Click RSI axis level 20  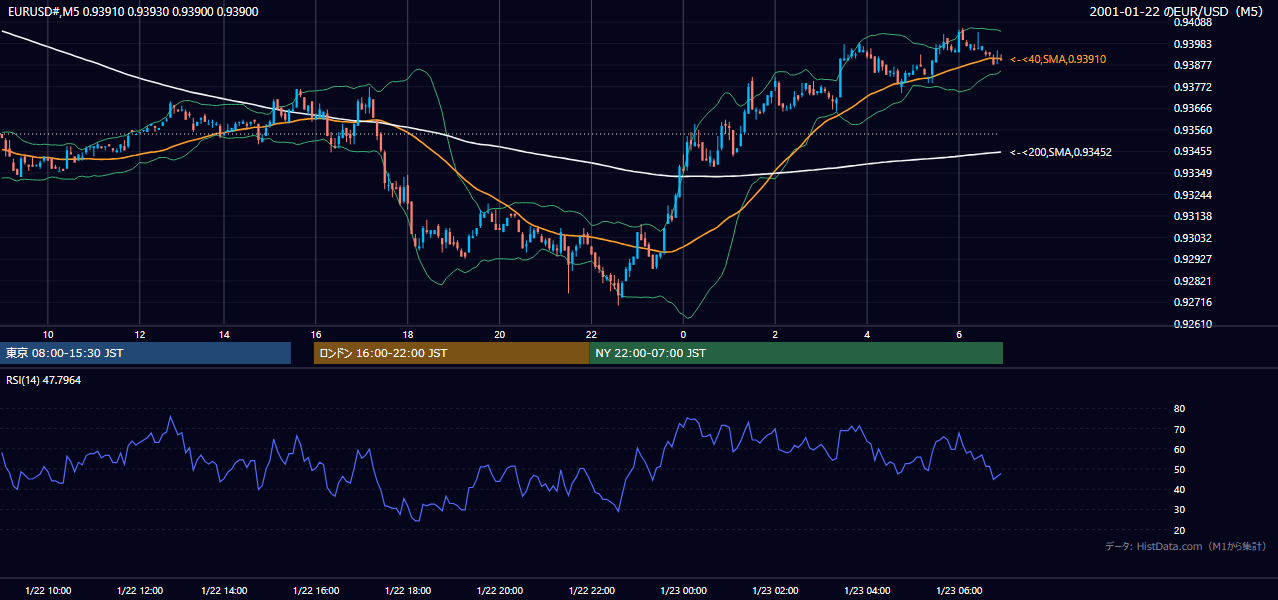point(1179,530)
